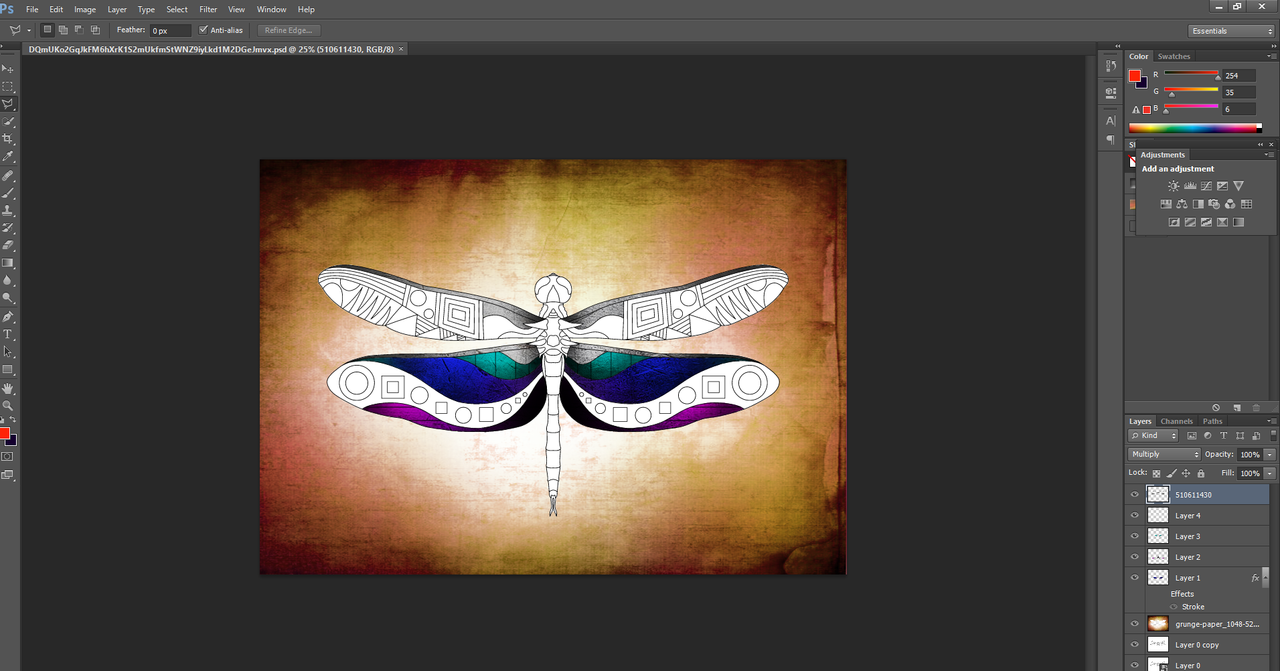The image size is (1280, 671).
Task: Select the Hand tool
Action: coord(8,388)
